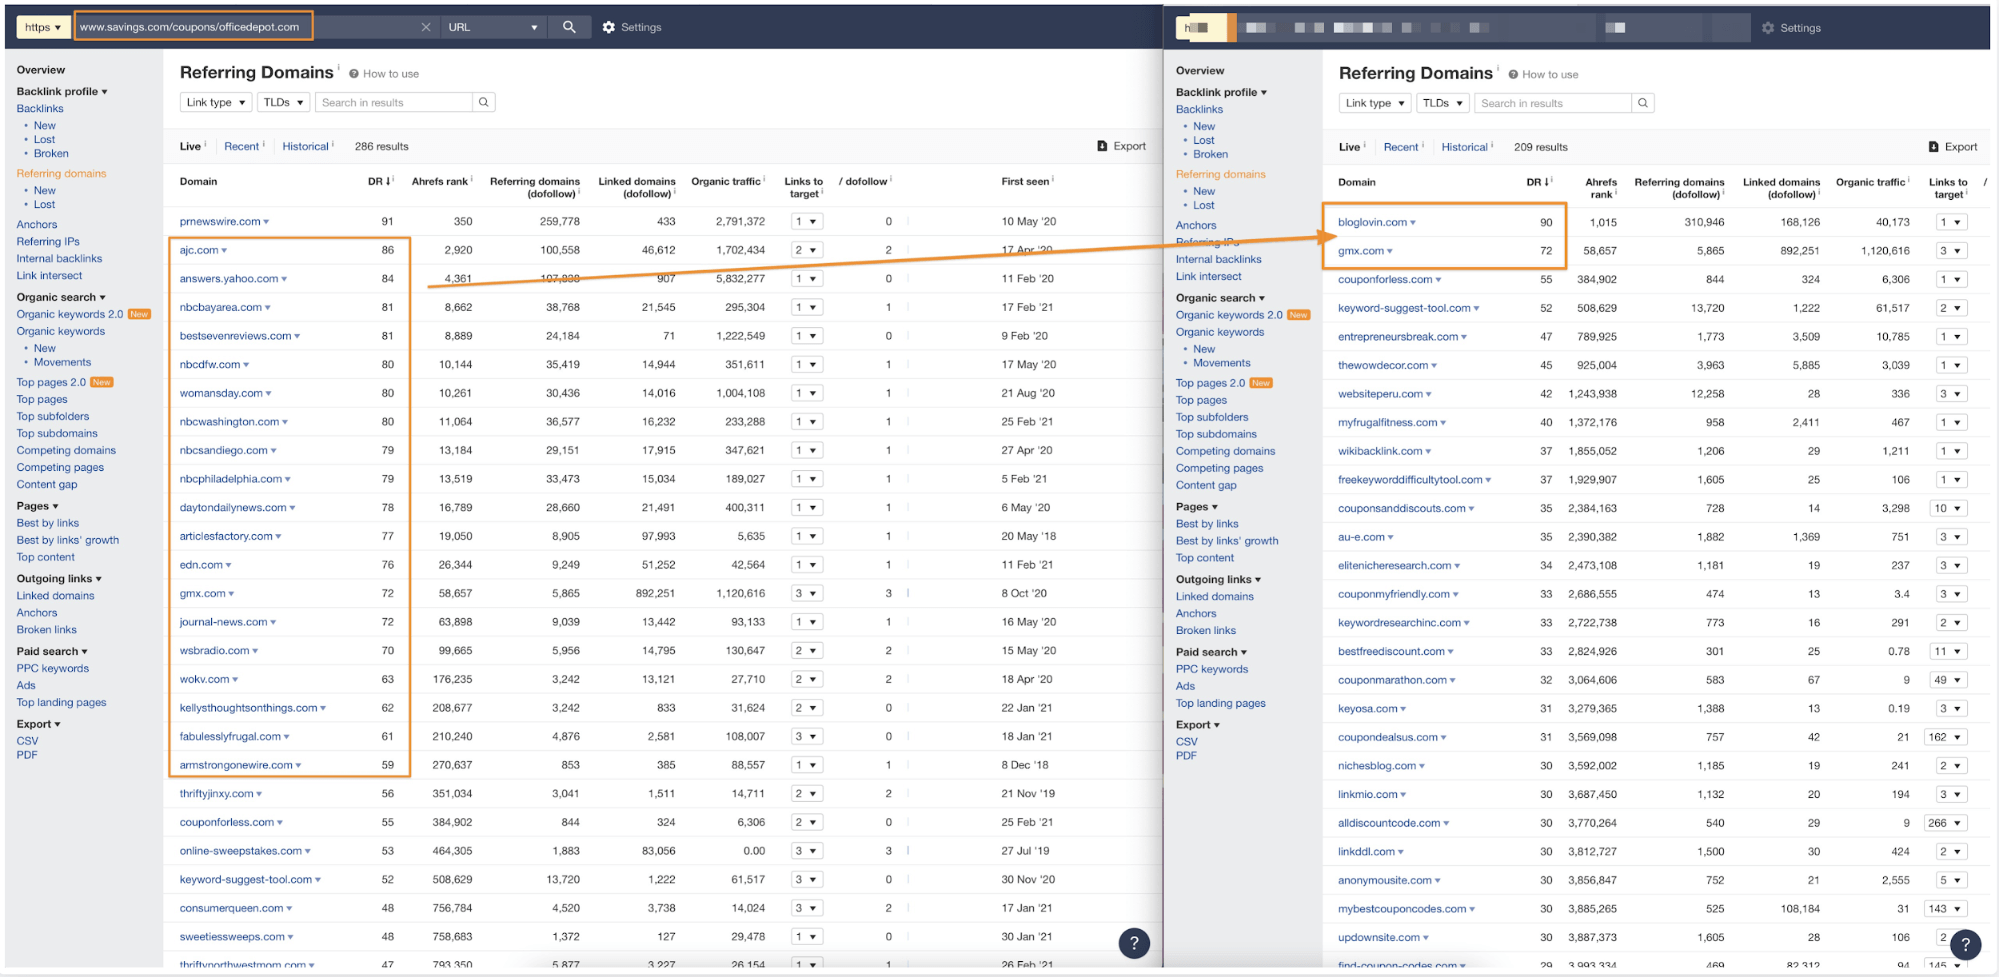Click Competing domains in left sidebar
Image resolution: width=1999 pixels, height=978 pixels.
point(66,450)
